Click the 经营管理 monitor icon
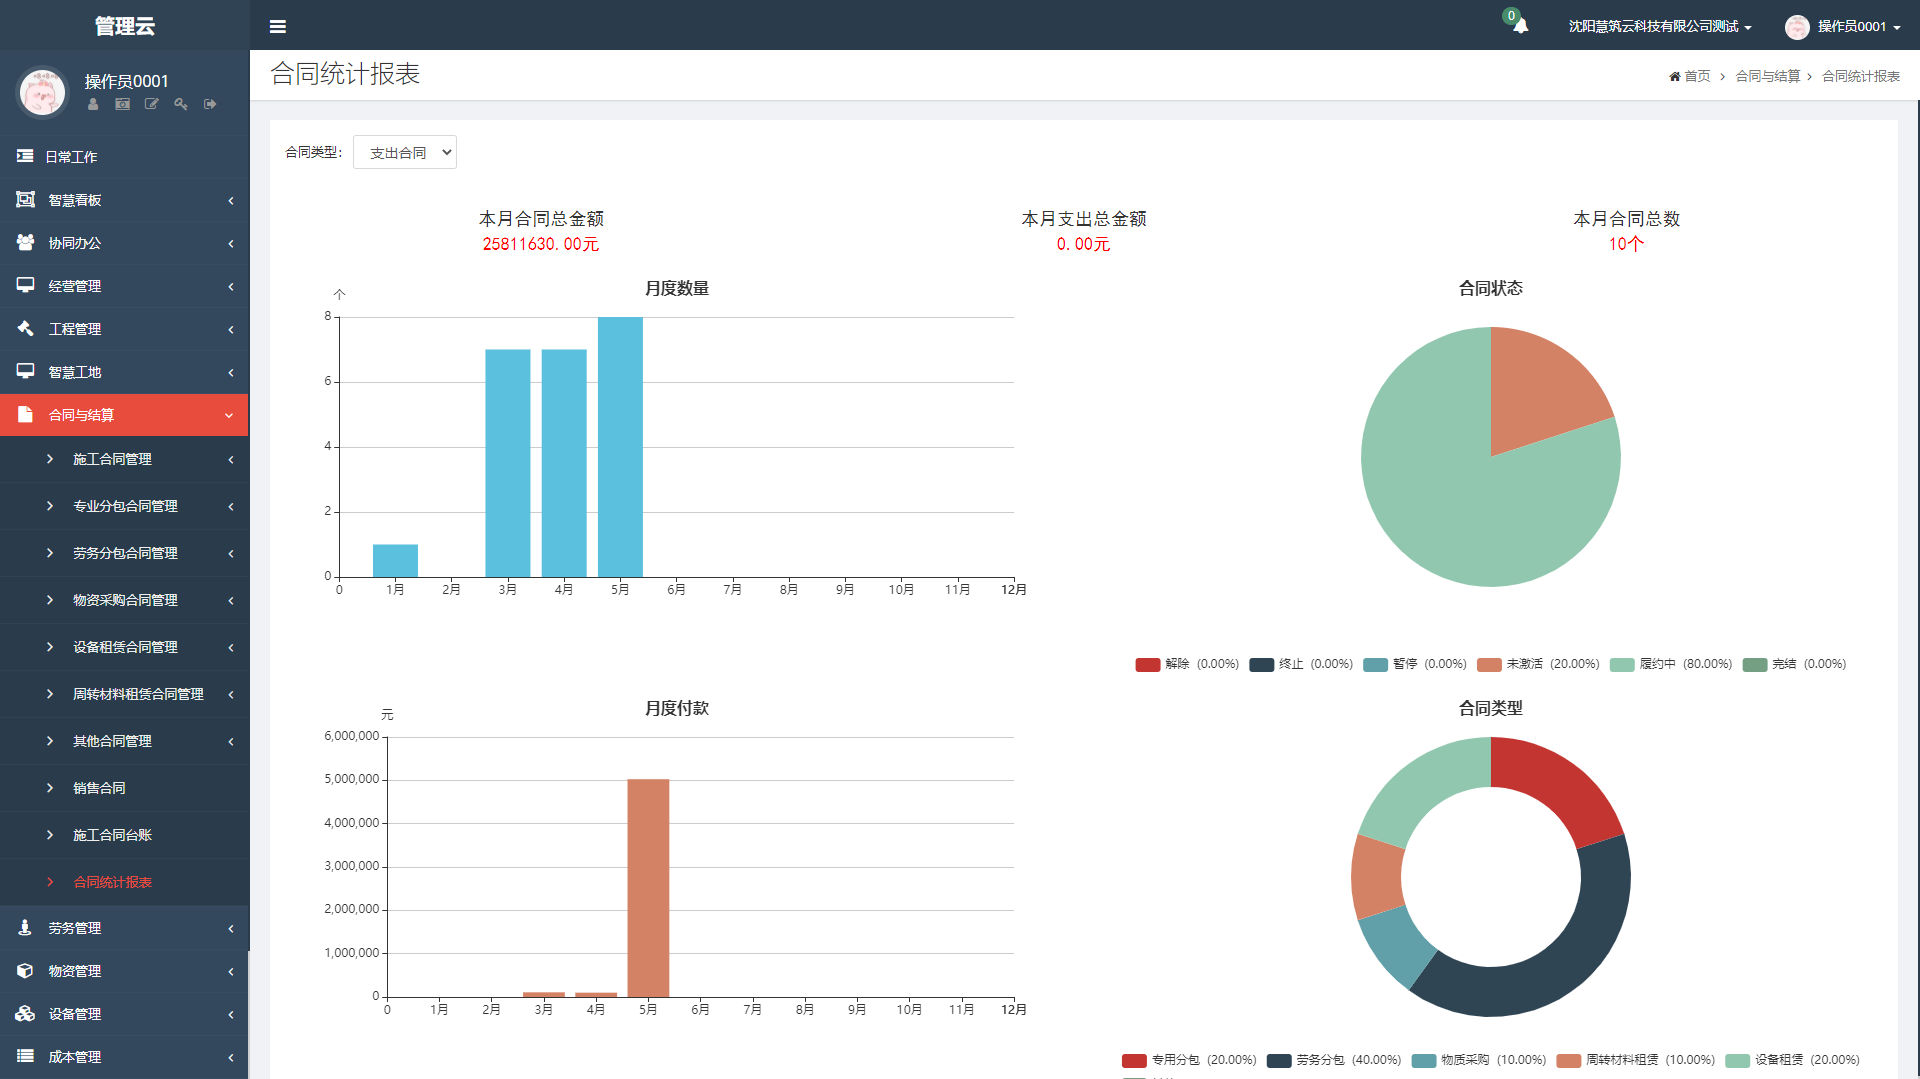This screenshot has width=1920, height=1079. [25, 286]
